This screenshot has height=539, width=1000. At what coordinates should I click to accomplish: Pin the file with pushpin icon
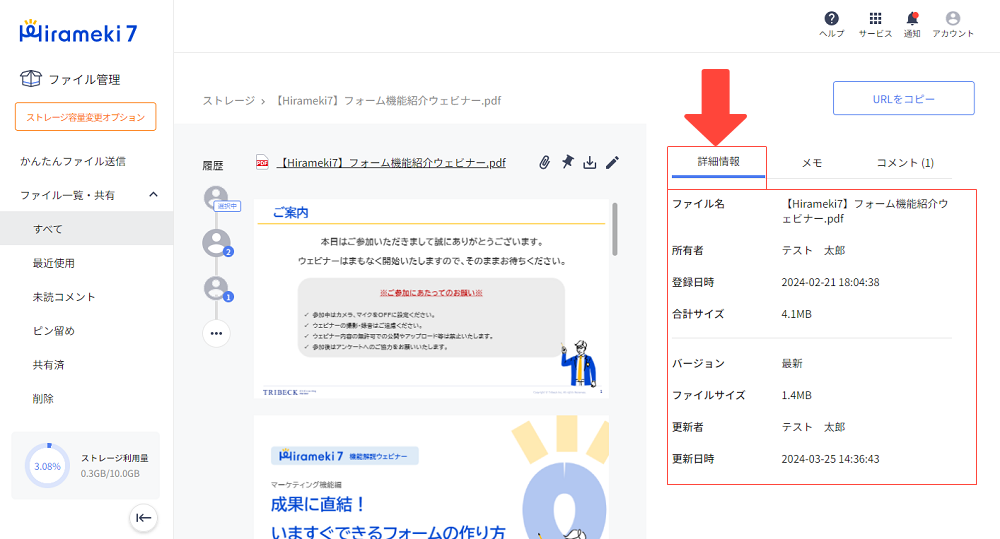coord(567,162)
